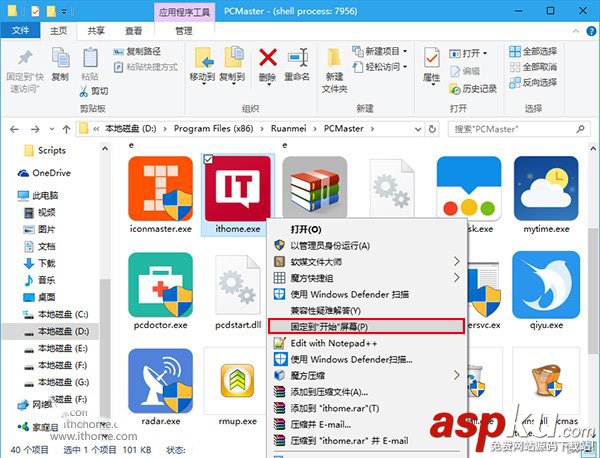Click PCMaster in the address breadcrumb
600x458 pixels.
(344, 129)
